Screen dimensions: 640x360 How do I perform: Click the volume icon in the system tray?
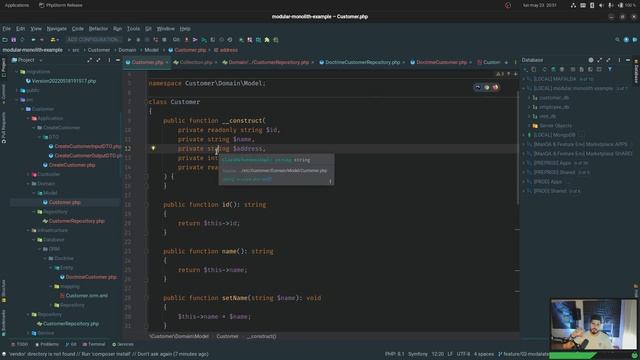click(x=601, y=5)
